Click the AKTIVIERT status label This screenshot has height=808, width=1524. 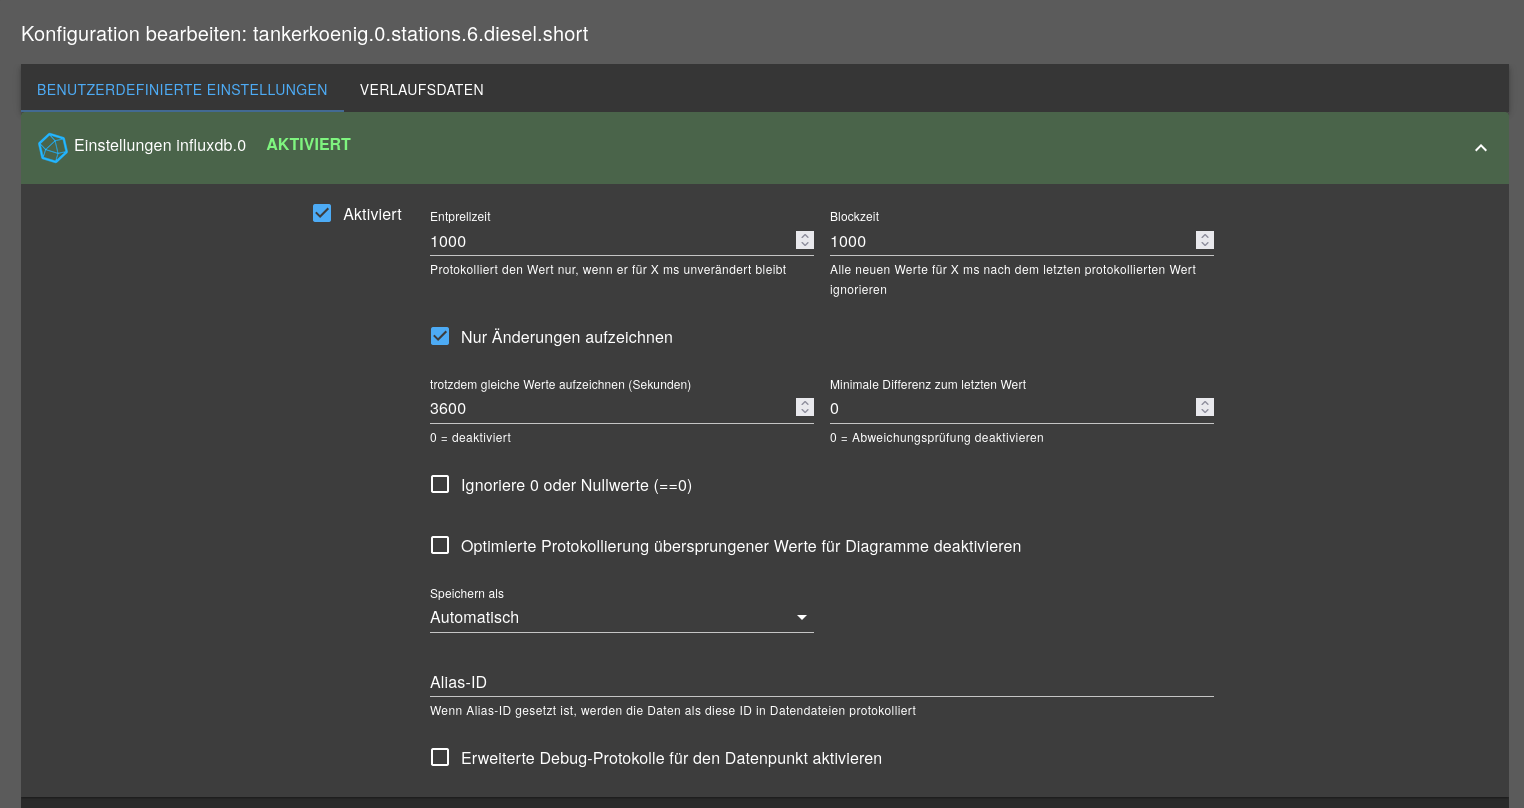pos(308,145)
